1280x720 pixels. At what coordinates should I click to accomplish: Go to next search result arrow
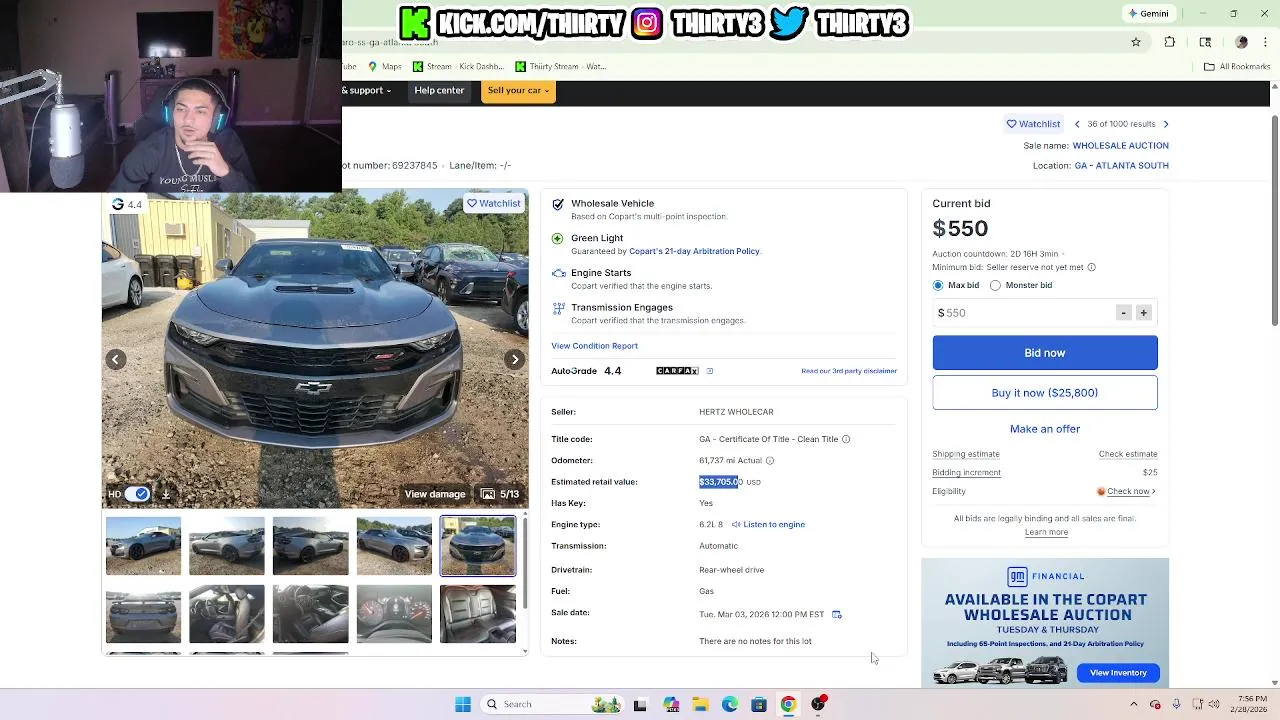pyautogui.click(x=1166, y=124)
